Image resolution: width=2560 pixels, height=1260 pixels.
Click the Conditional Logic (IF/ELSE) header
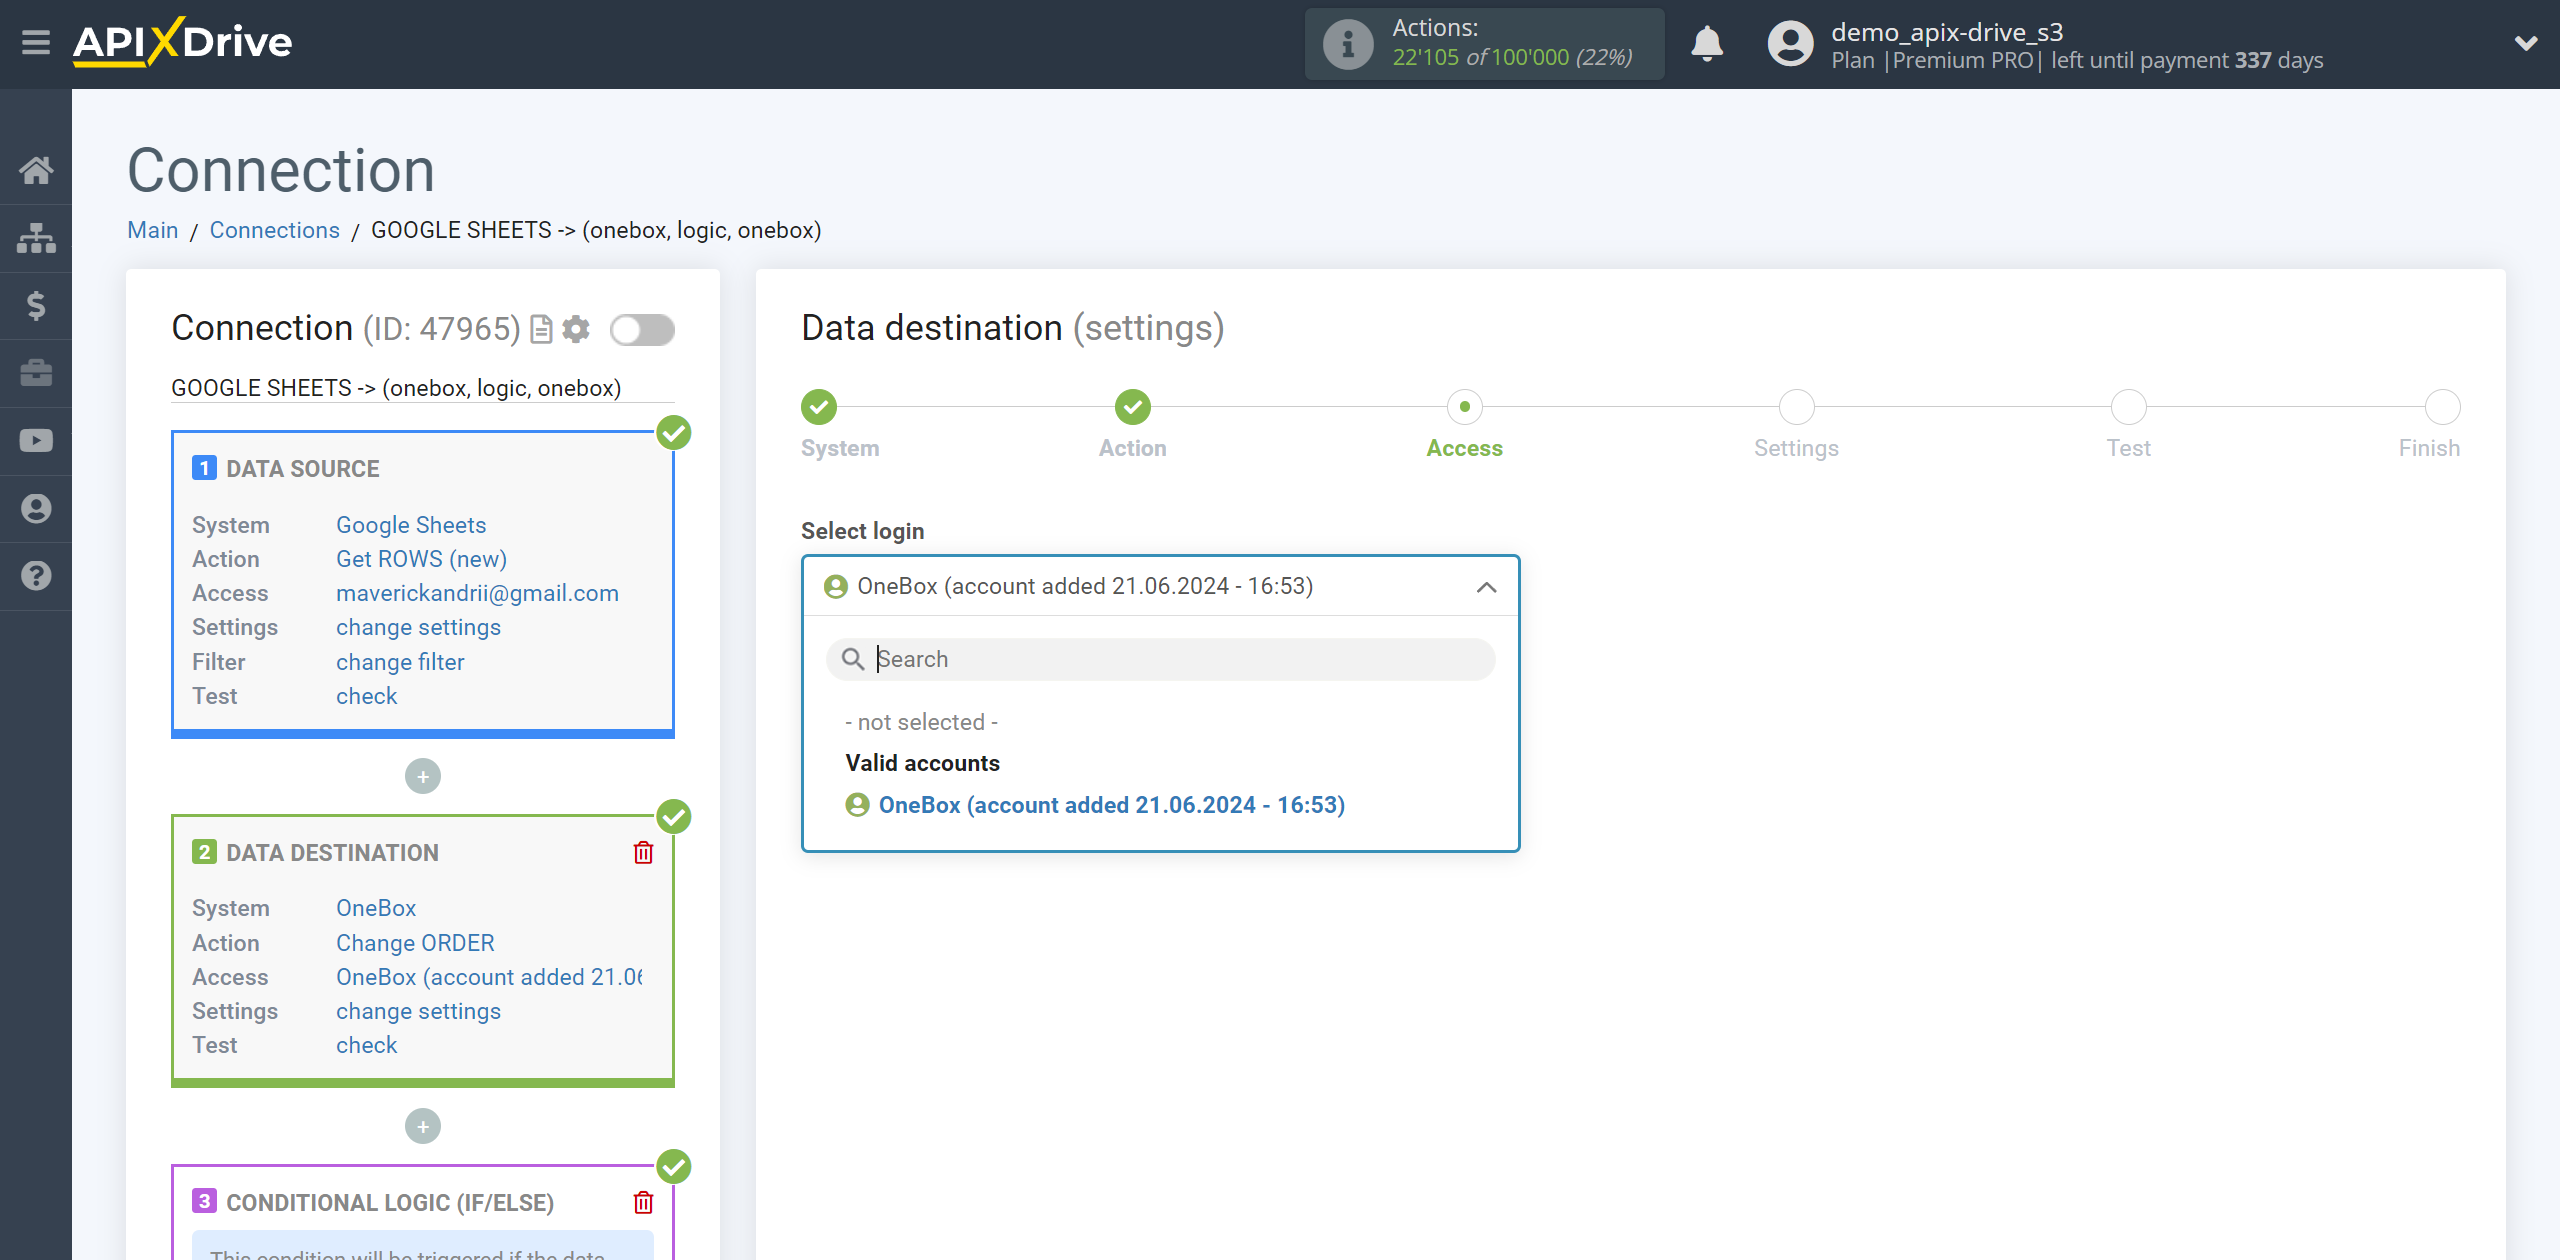(390, 1203)
